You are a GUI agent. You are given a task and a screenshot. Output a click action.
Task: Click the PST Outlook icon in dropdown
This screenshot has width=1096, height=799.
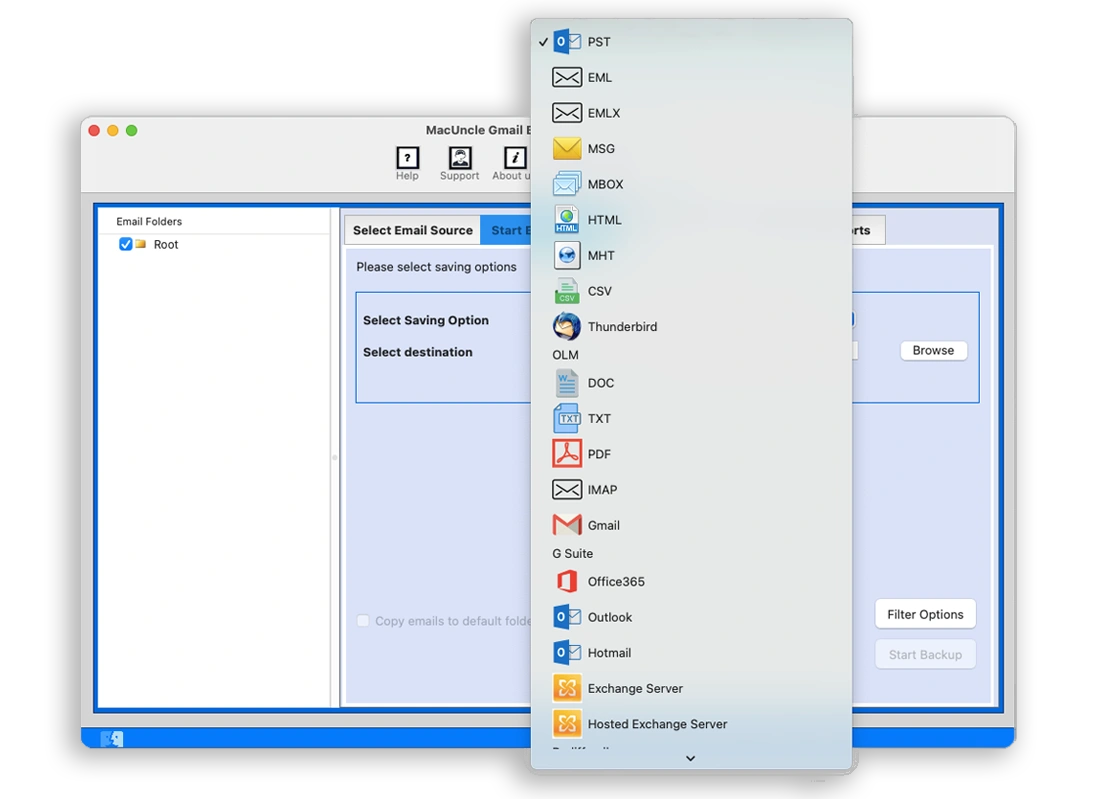pos(566,42)
